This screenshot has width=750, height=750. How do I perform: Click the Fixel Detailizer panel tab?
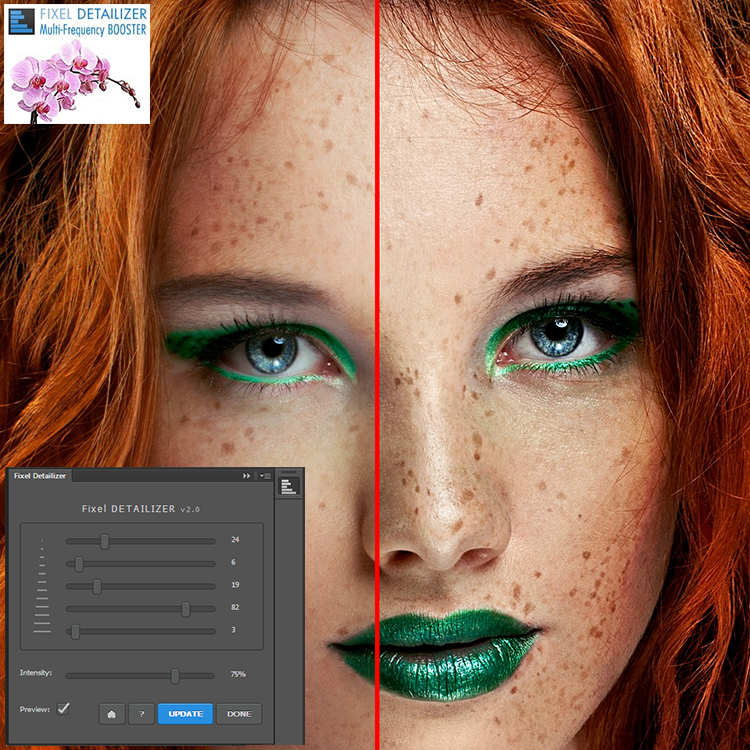coord(40,476)
